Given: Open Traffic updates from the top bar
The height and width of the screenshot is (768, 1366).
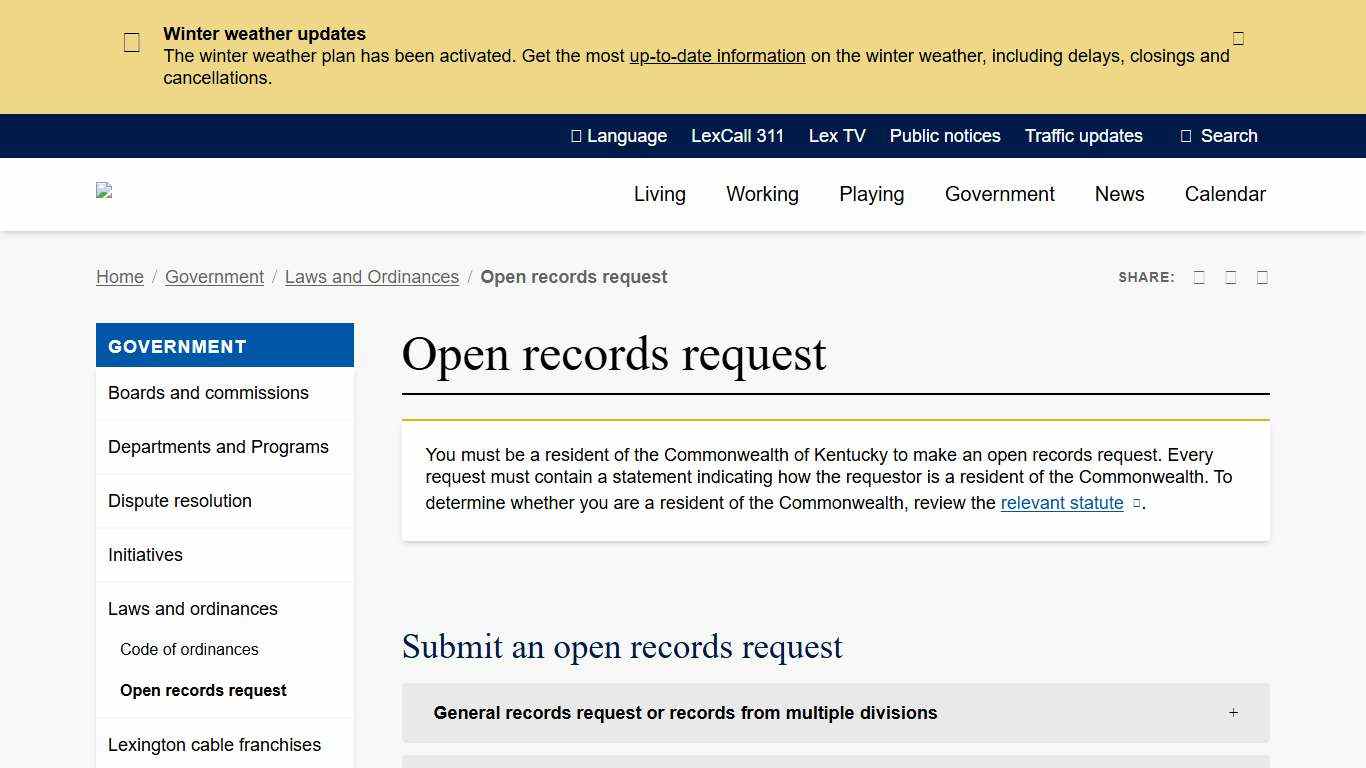Looking at the screenshot, I should (x=1083, y=136).
